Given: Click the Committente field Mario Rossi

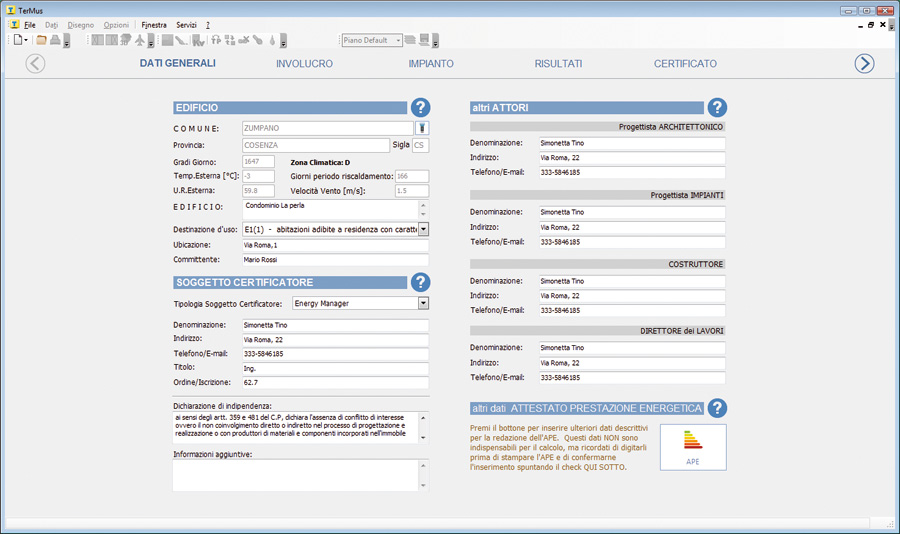Looking at the screenshot, I should (x=335, y=260).
